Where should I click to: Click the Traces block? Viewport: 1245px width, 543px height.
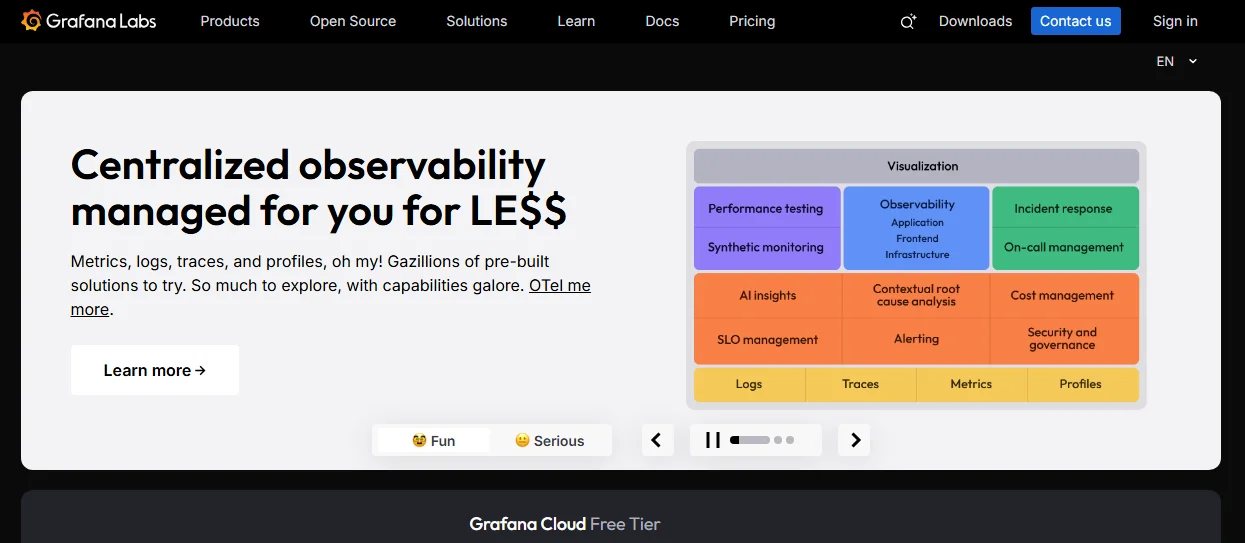(860, 384)
